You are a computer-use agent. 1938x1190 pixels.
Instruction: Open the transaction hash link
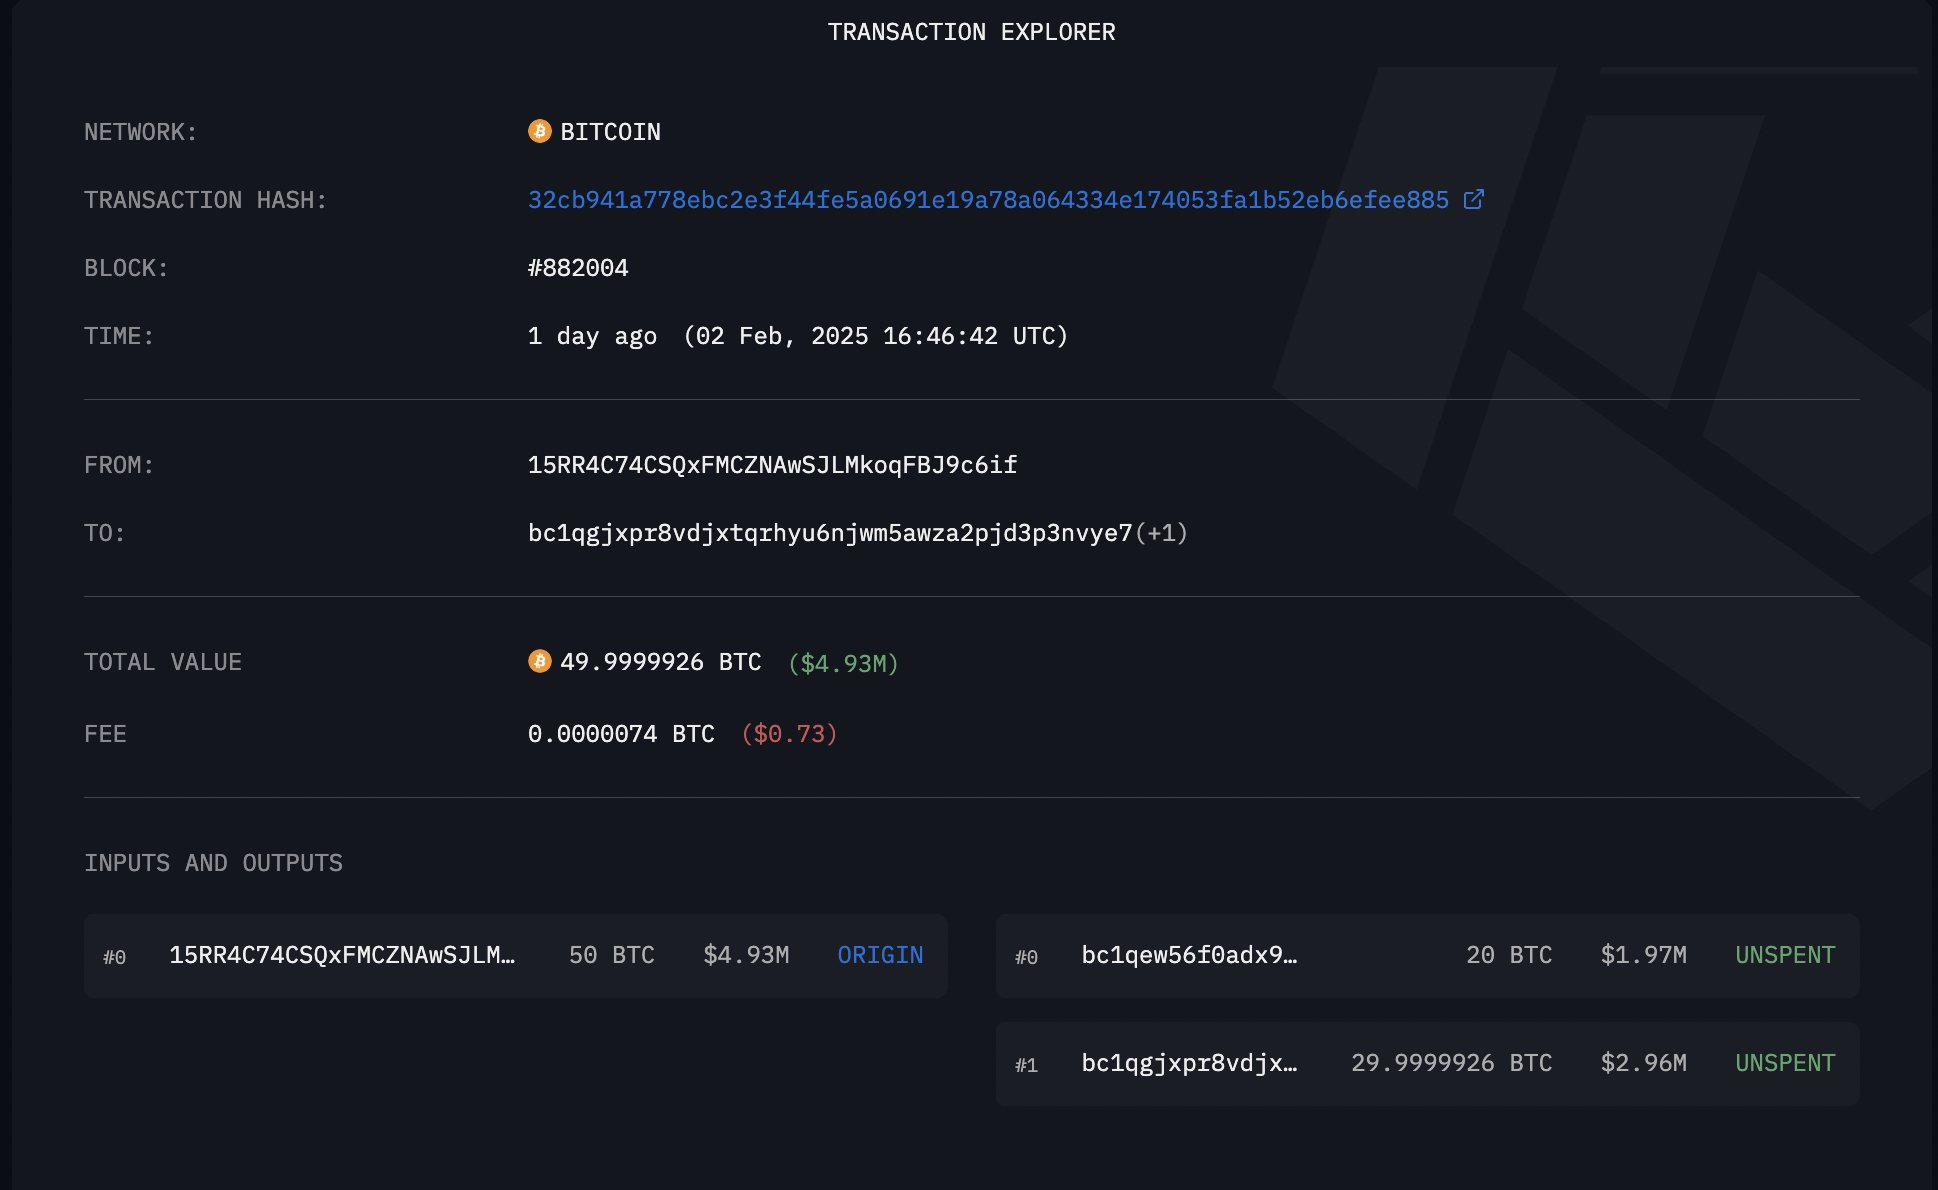point(987,200)
